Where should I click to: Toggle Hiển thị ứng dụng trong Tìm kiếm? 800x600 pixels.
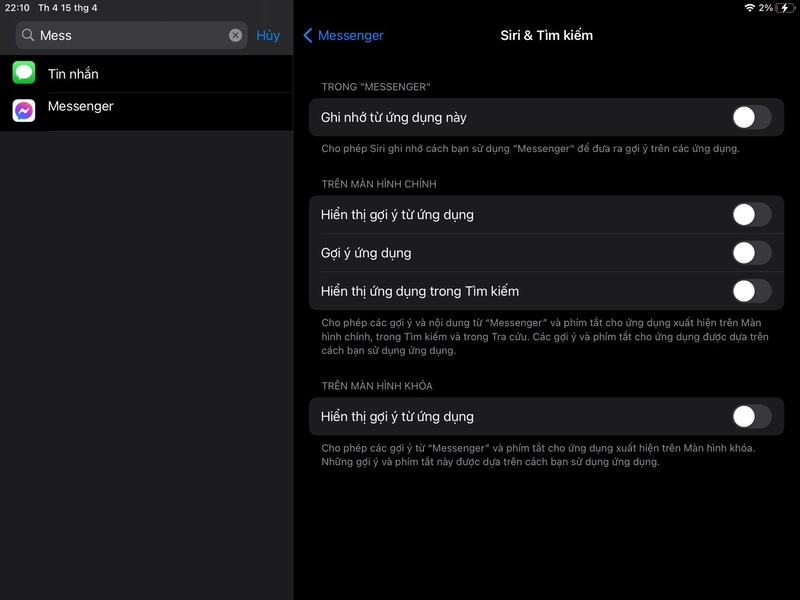point(752,291)
